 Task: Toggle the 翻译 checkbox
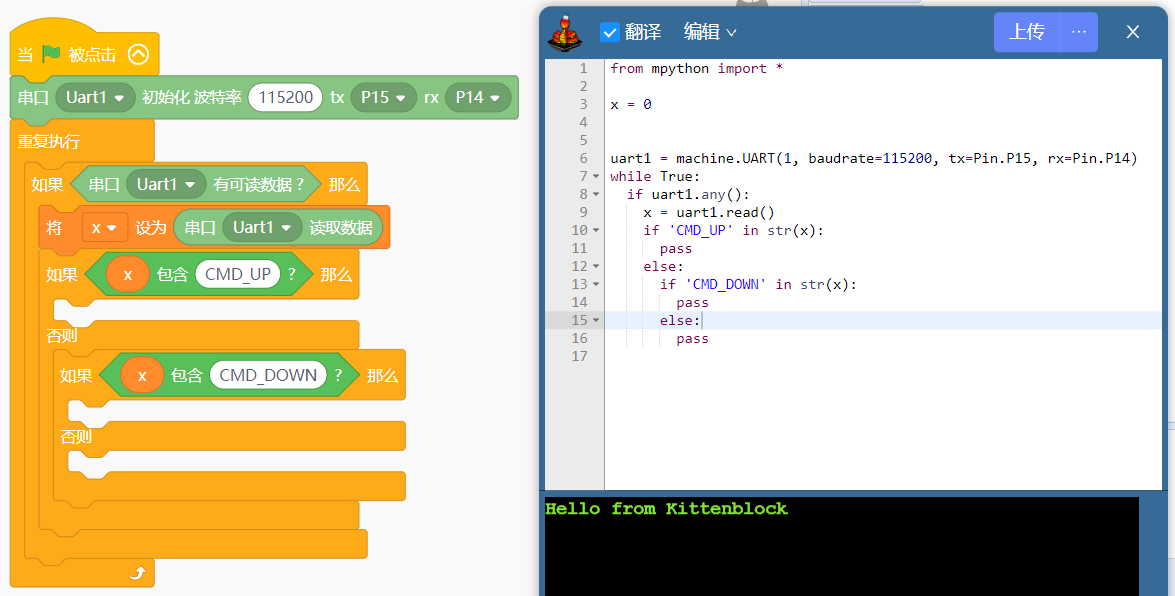pos(610,32)
